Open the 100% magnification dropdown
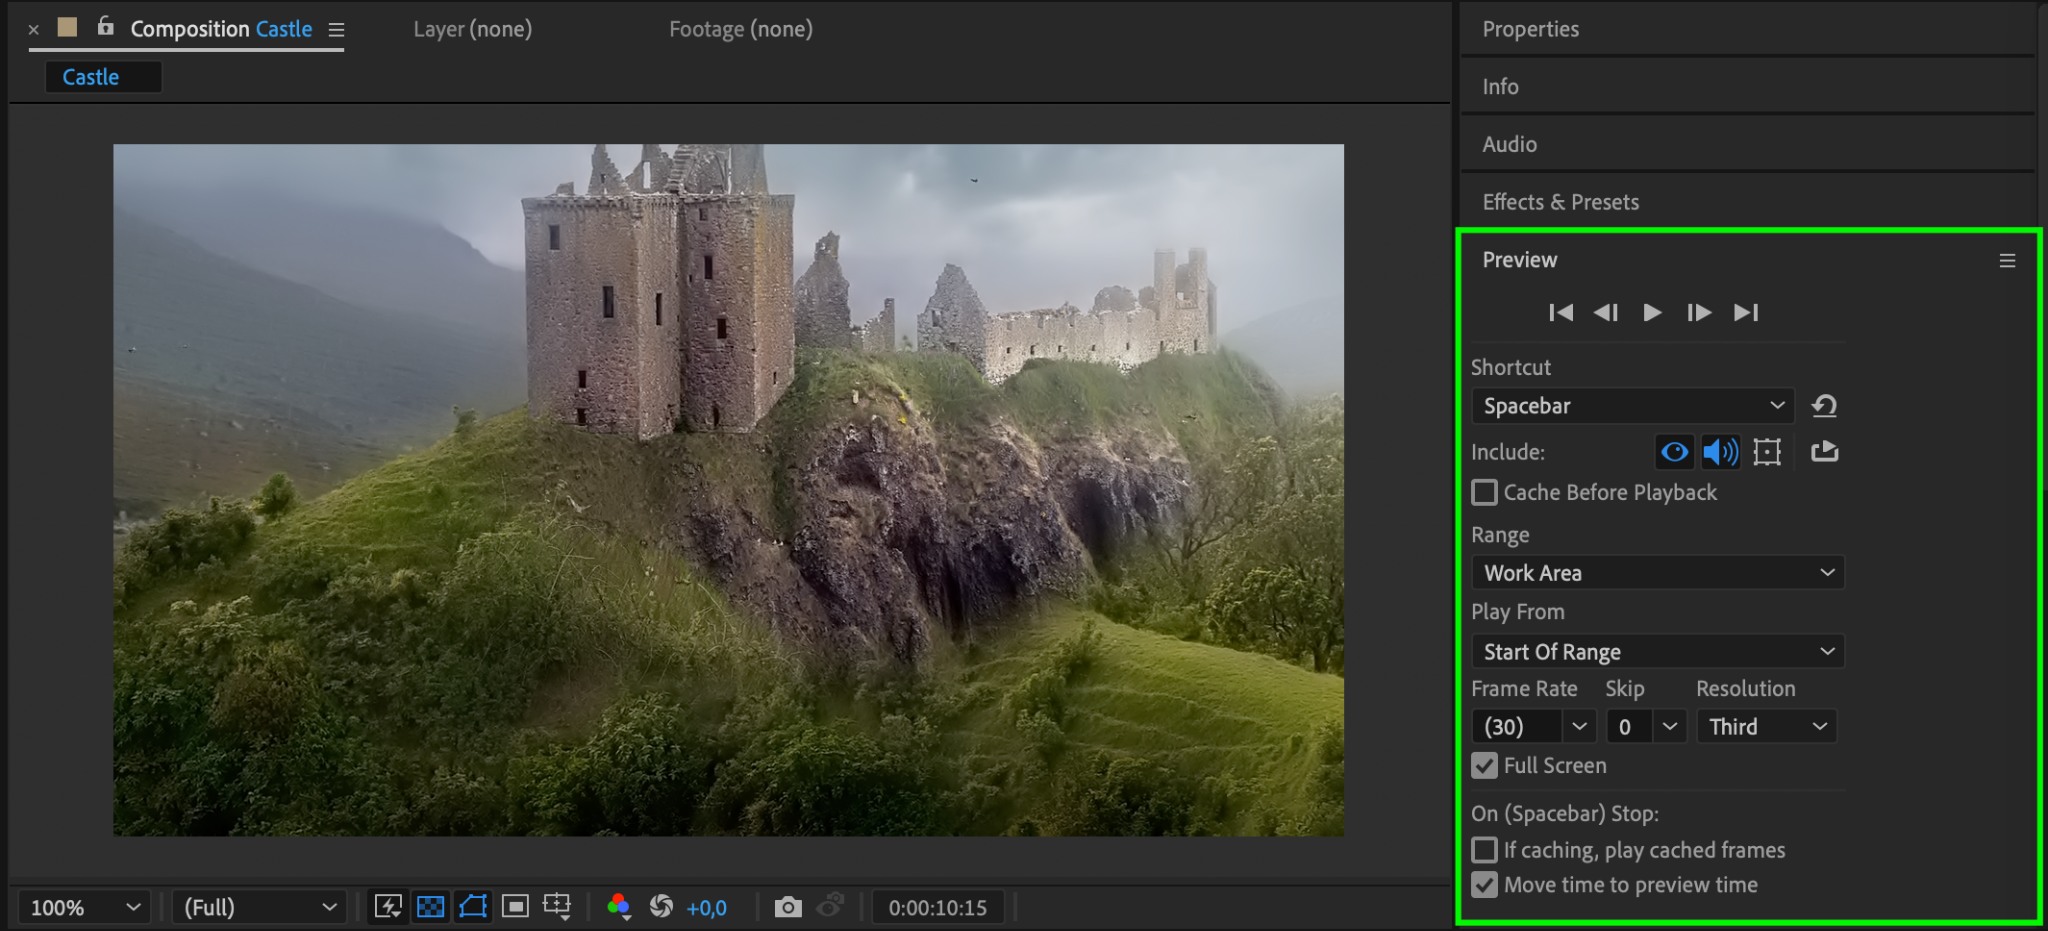The image size is (2048, 931). (84, 907)
